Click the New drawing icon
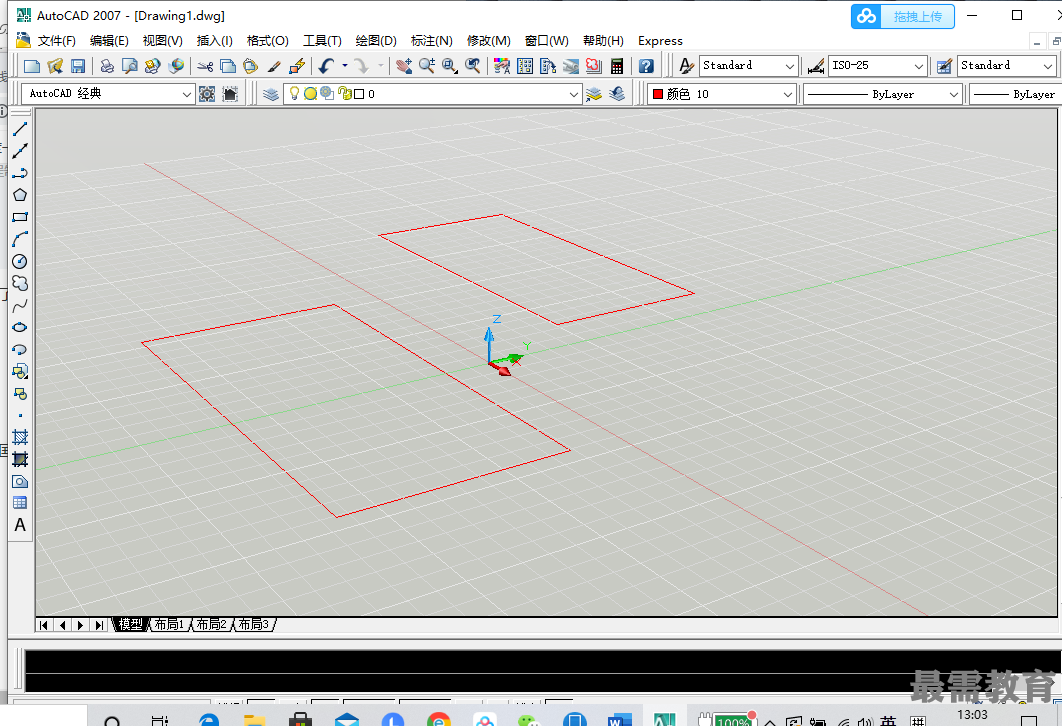The image size is (1062, 726). 32,66
